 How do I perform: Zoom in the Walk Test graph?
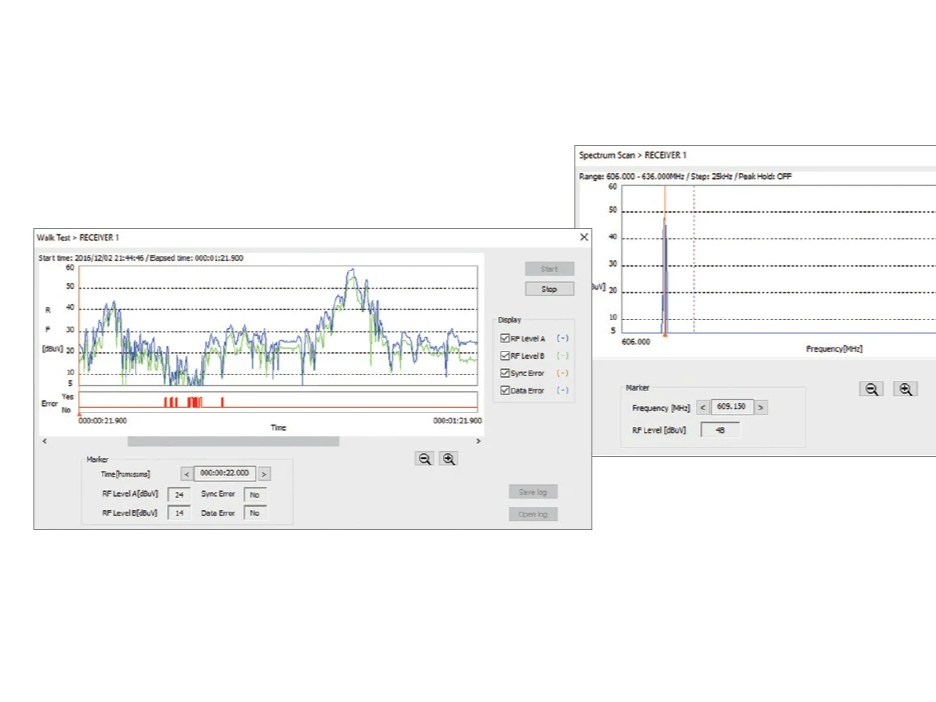pos(449,459)
